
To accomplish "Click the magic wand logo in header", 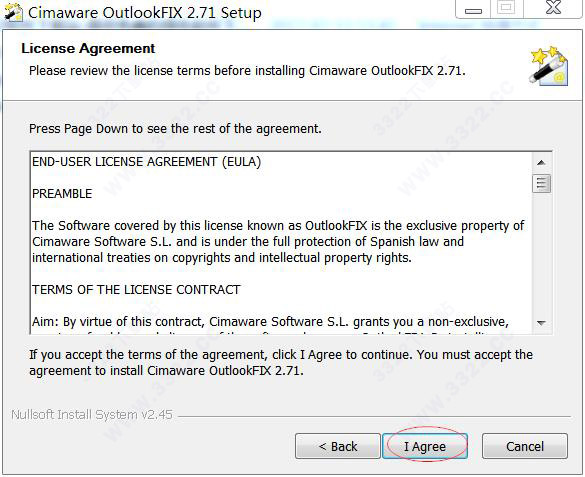I will tap(549, 66).
